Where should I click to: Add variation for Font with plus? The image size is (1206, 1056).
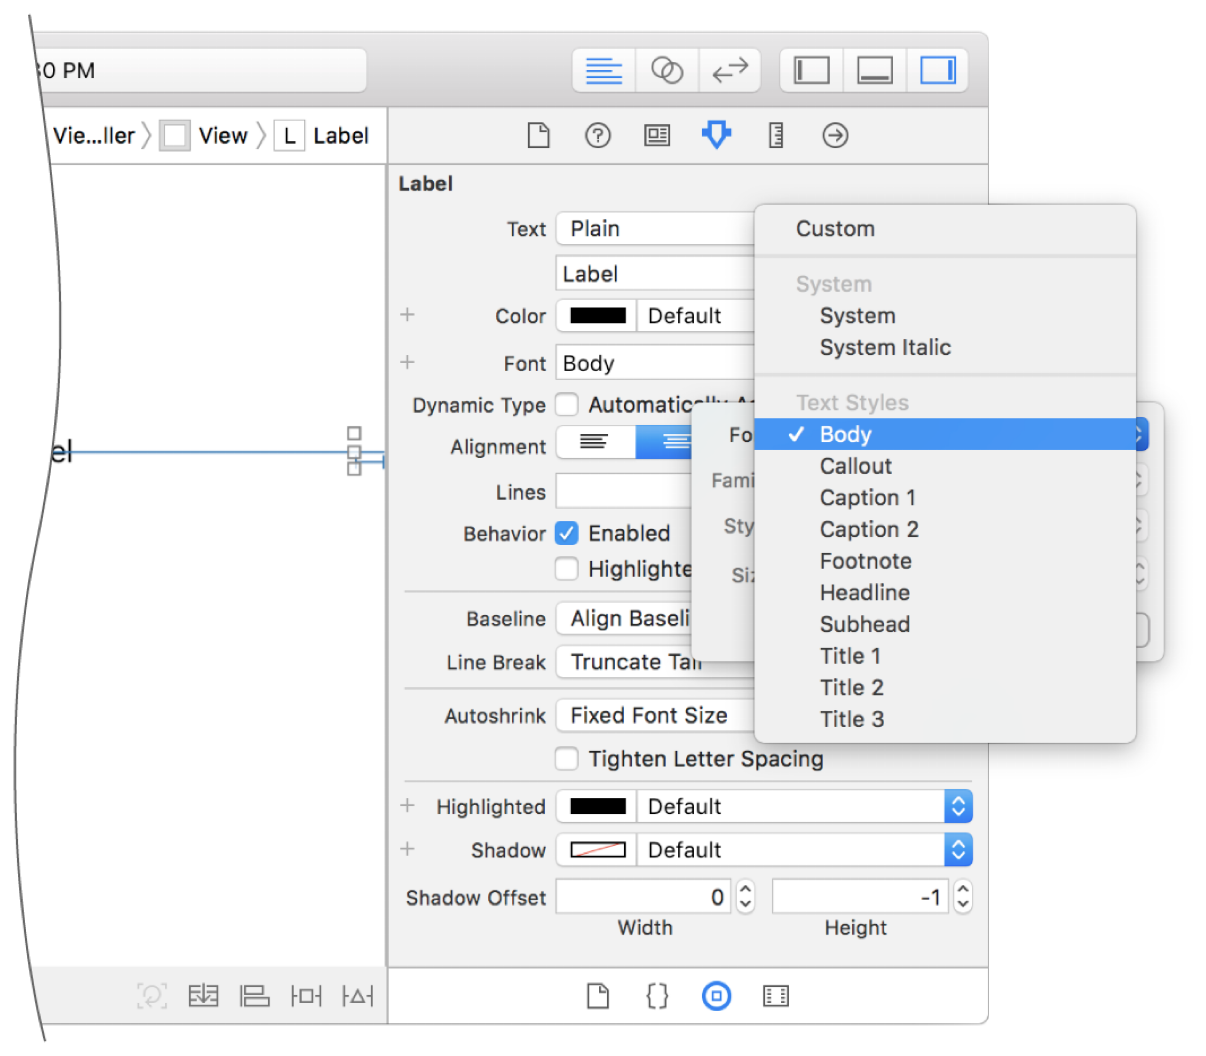(407, 362)
